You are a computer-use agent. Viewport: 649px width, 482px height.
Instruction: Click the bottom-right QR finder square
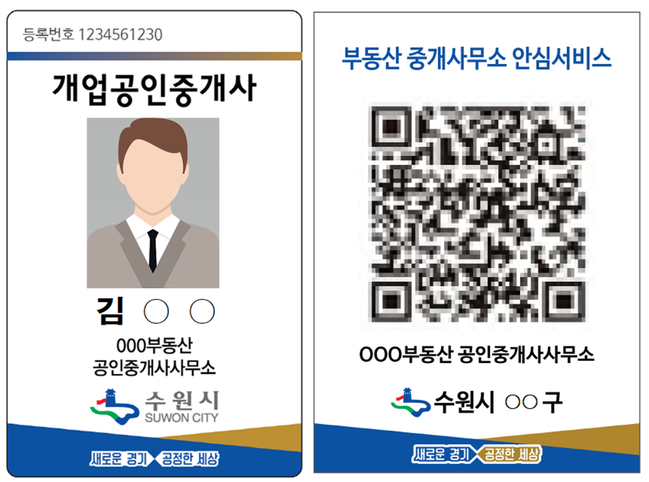(563, 301)
